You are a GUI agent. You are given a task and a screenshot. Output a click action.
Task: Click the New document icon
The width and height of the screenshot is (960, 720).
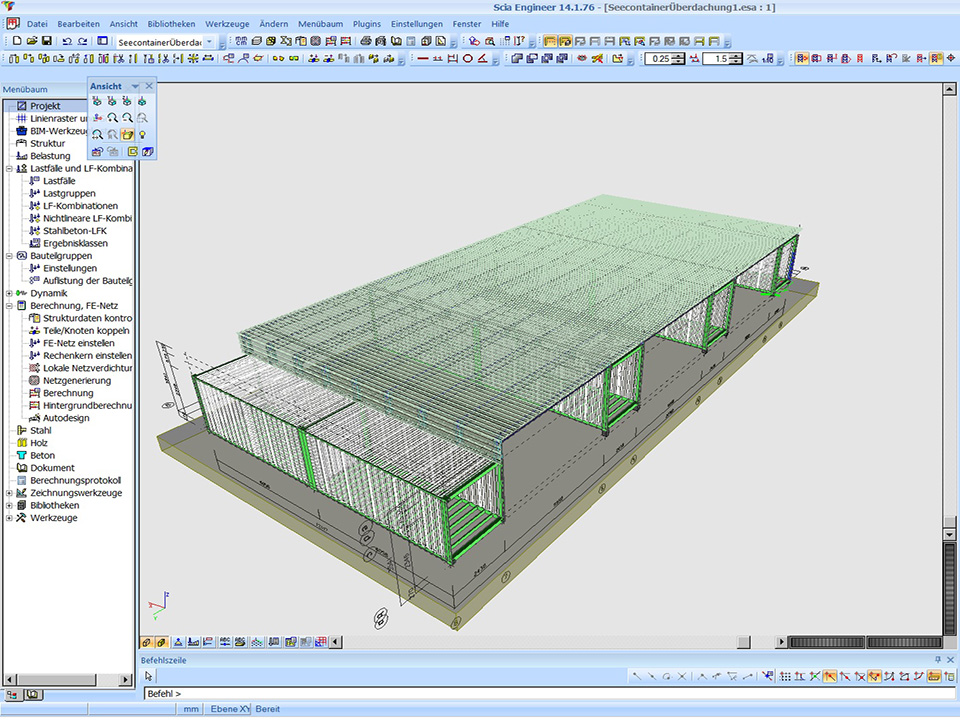[x=17, y=41]
